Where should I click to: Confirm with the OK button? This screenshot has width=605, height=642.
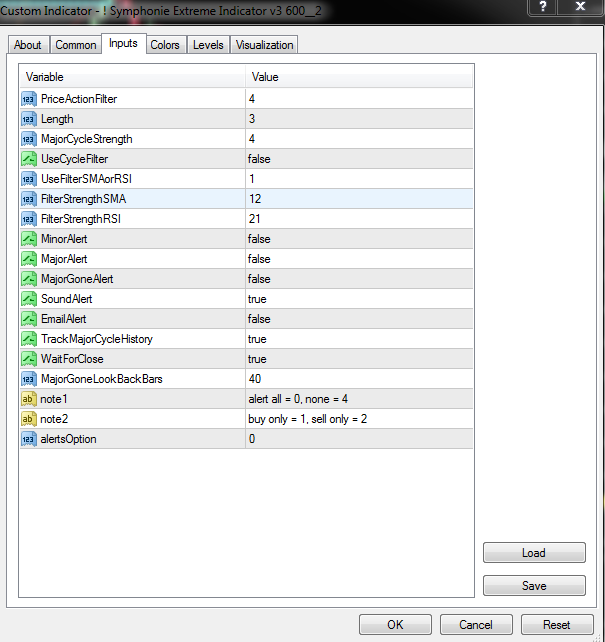395,625
